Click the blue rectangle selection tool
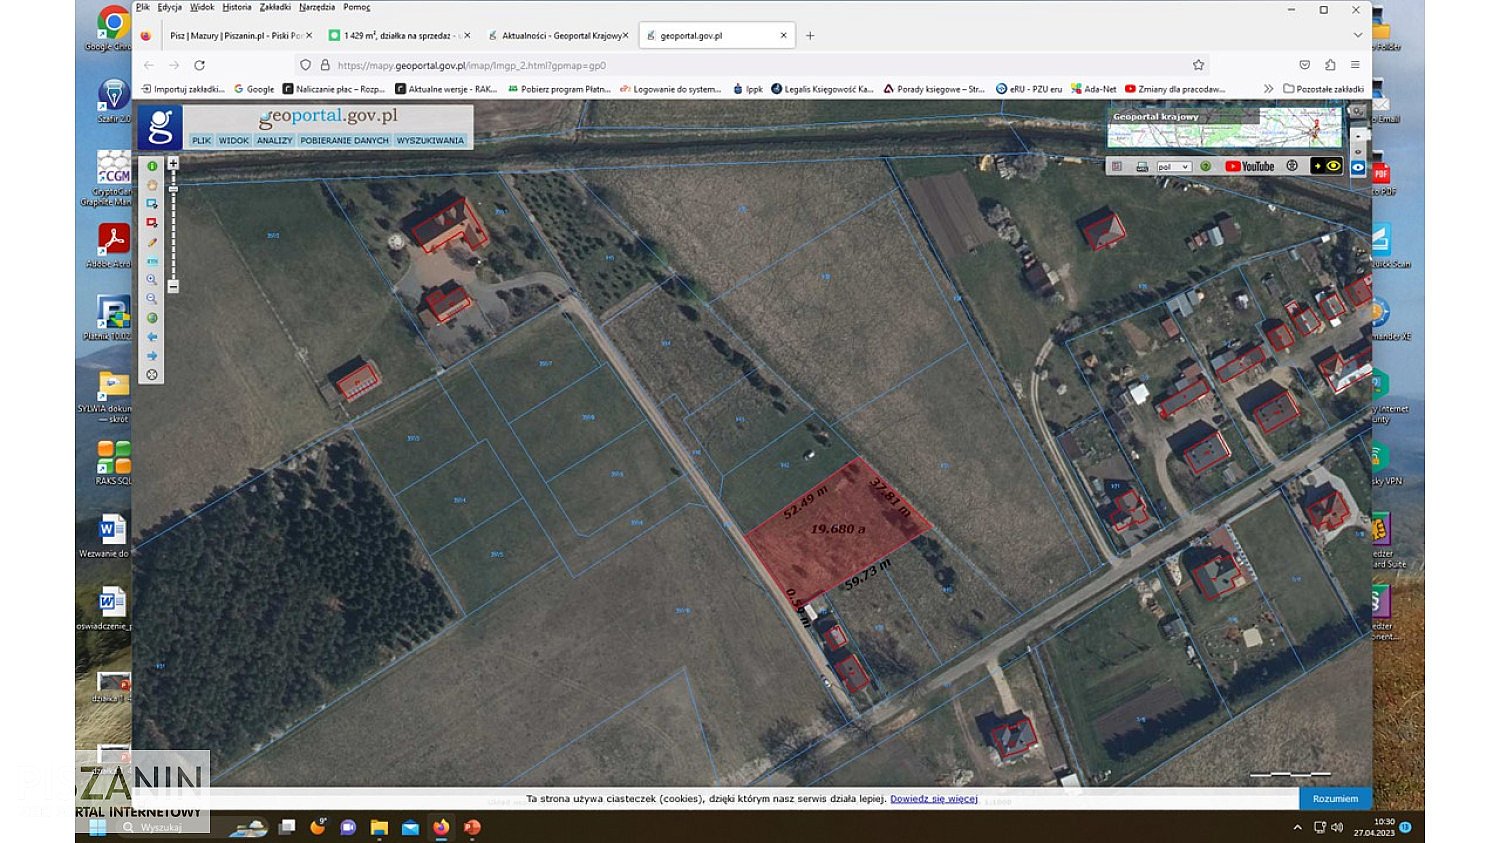This screenshot has width=1500, height=843. [x=152, y=204]
